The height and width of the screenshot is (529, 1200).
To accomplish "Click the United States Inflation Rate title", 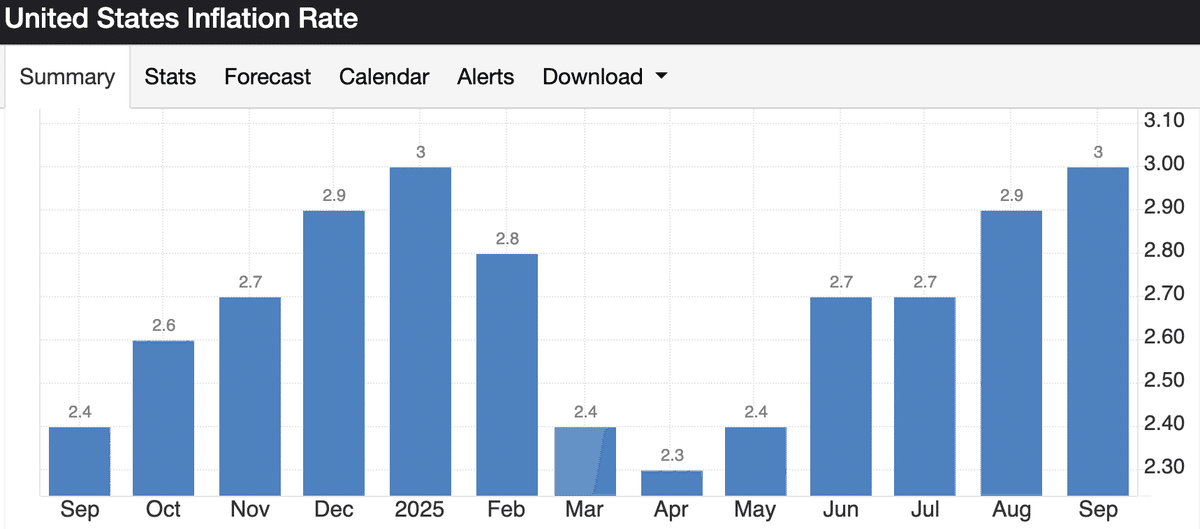I will click(181, 19).
